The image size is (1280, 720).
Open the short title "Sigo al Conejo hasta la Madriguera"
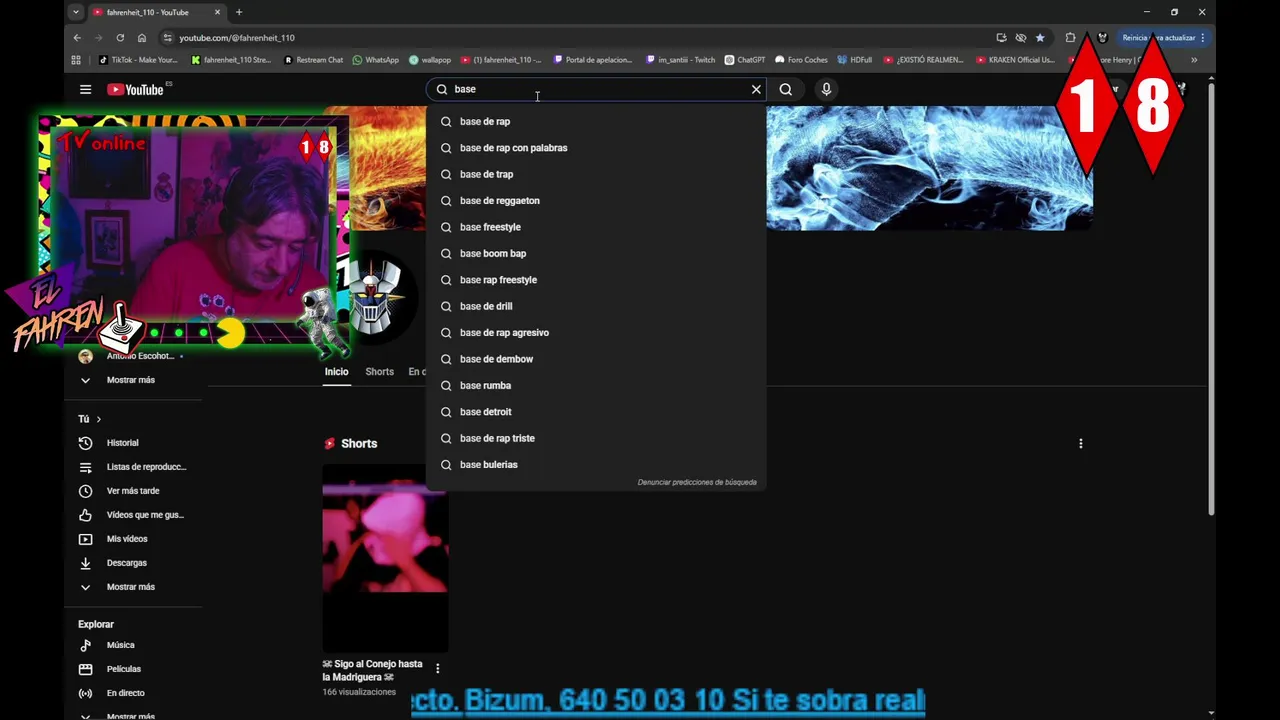372,670
